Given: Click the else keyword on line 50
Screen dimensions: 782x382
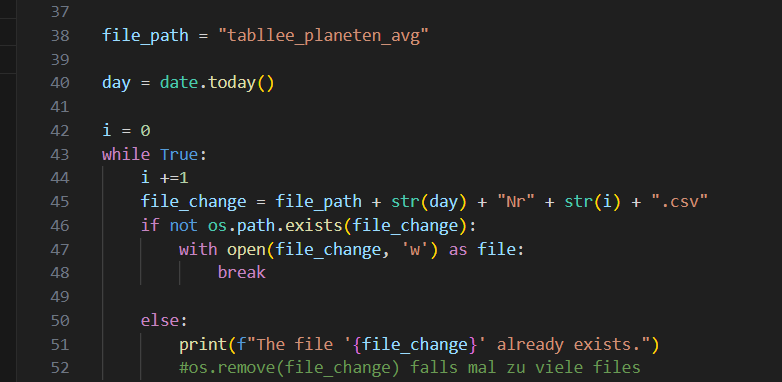Looking at the screenshot, I should tap(160, 320).
